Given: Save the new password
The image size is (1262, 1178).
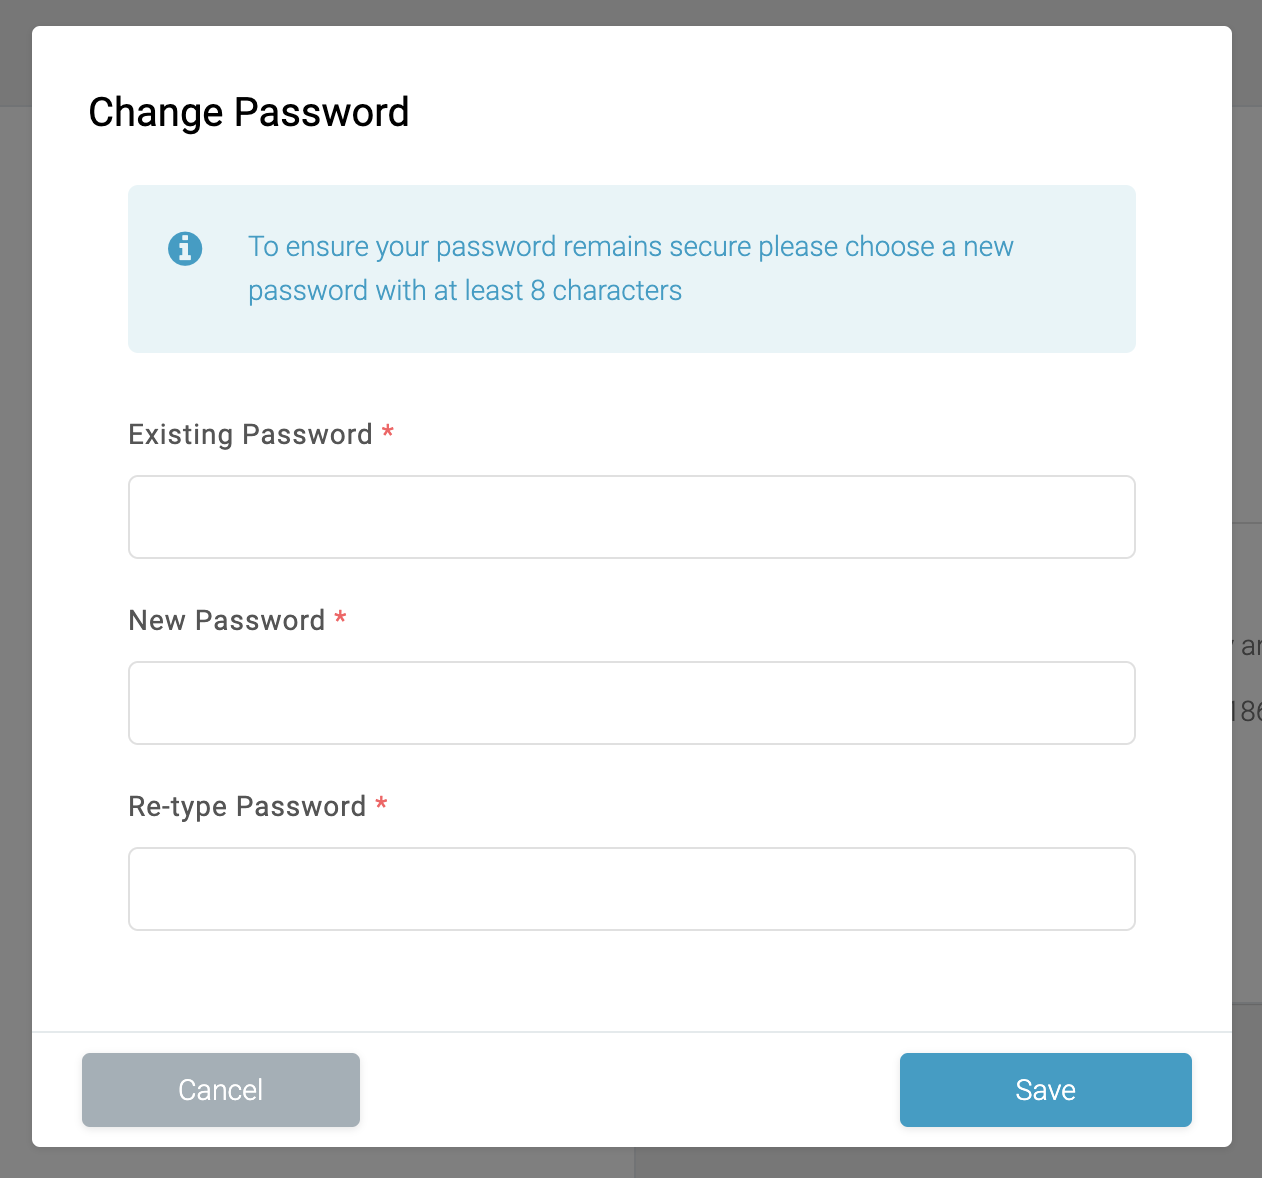Looking at the screenshot, I should [x=1045, y=1089].
